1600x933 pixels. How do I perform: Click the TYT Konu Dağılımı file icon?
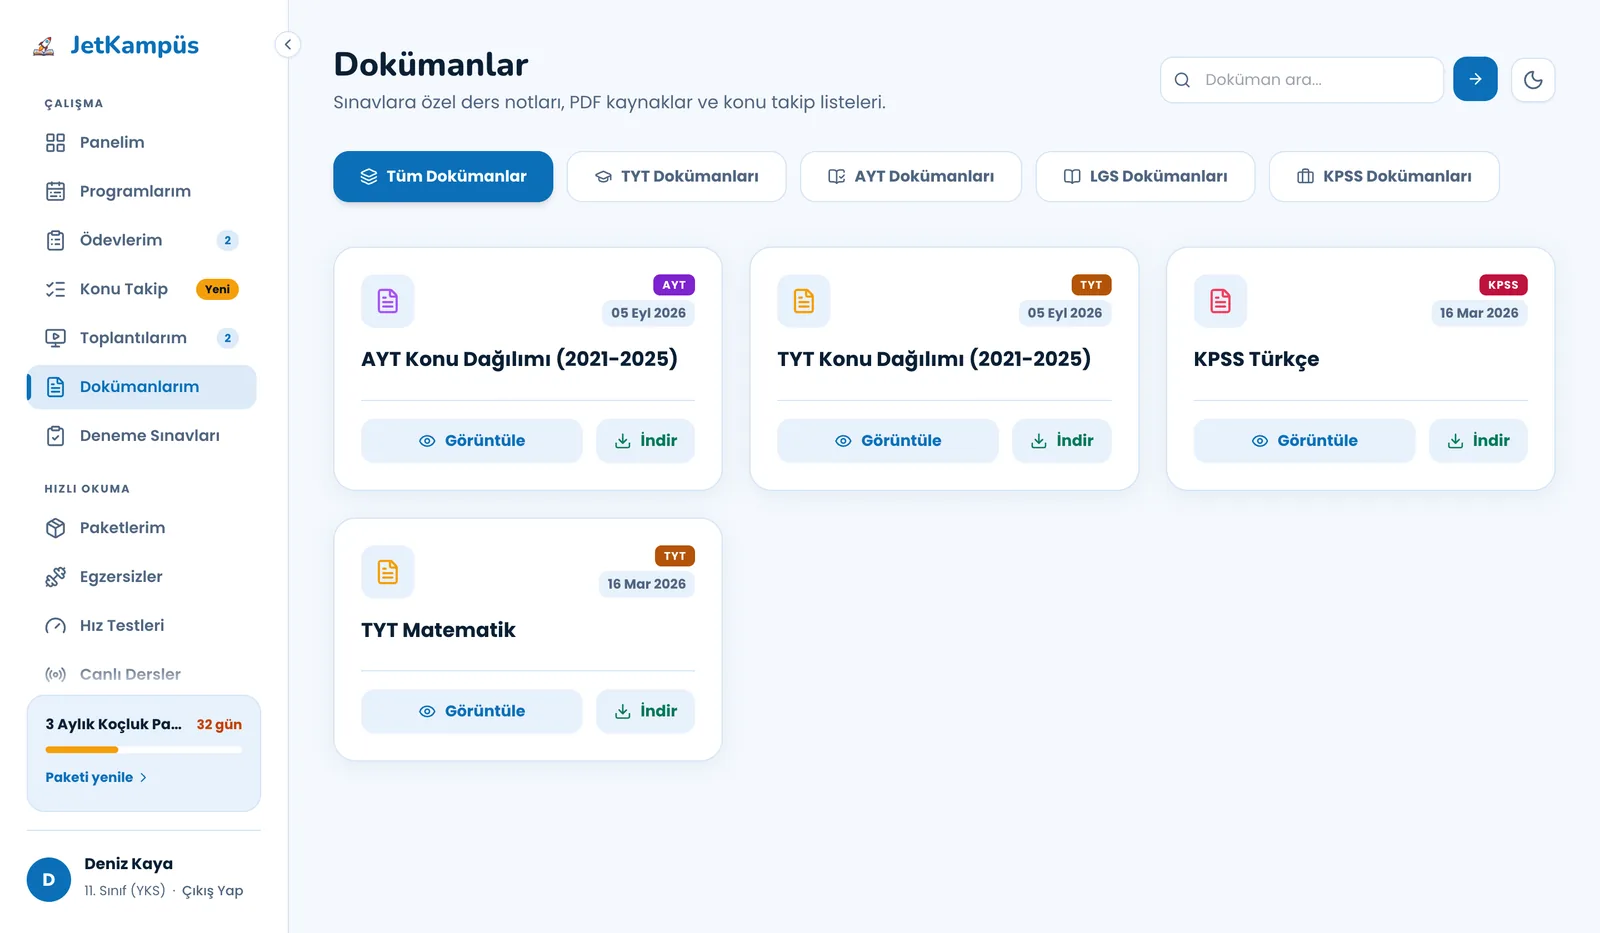[804, 301]
